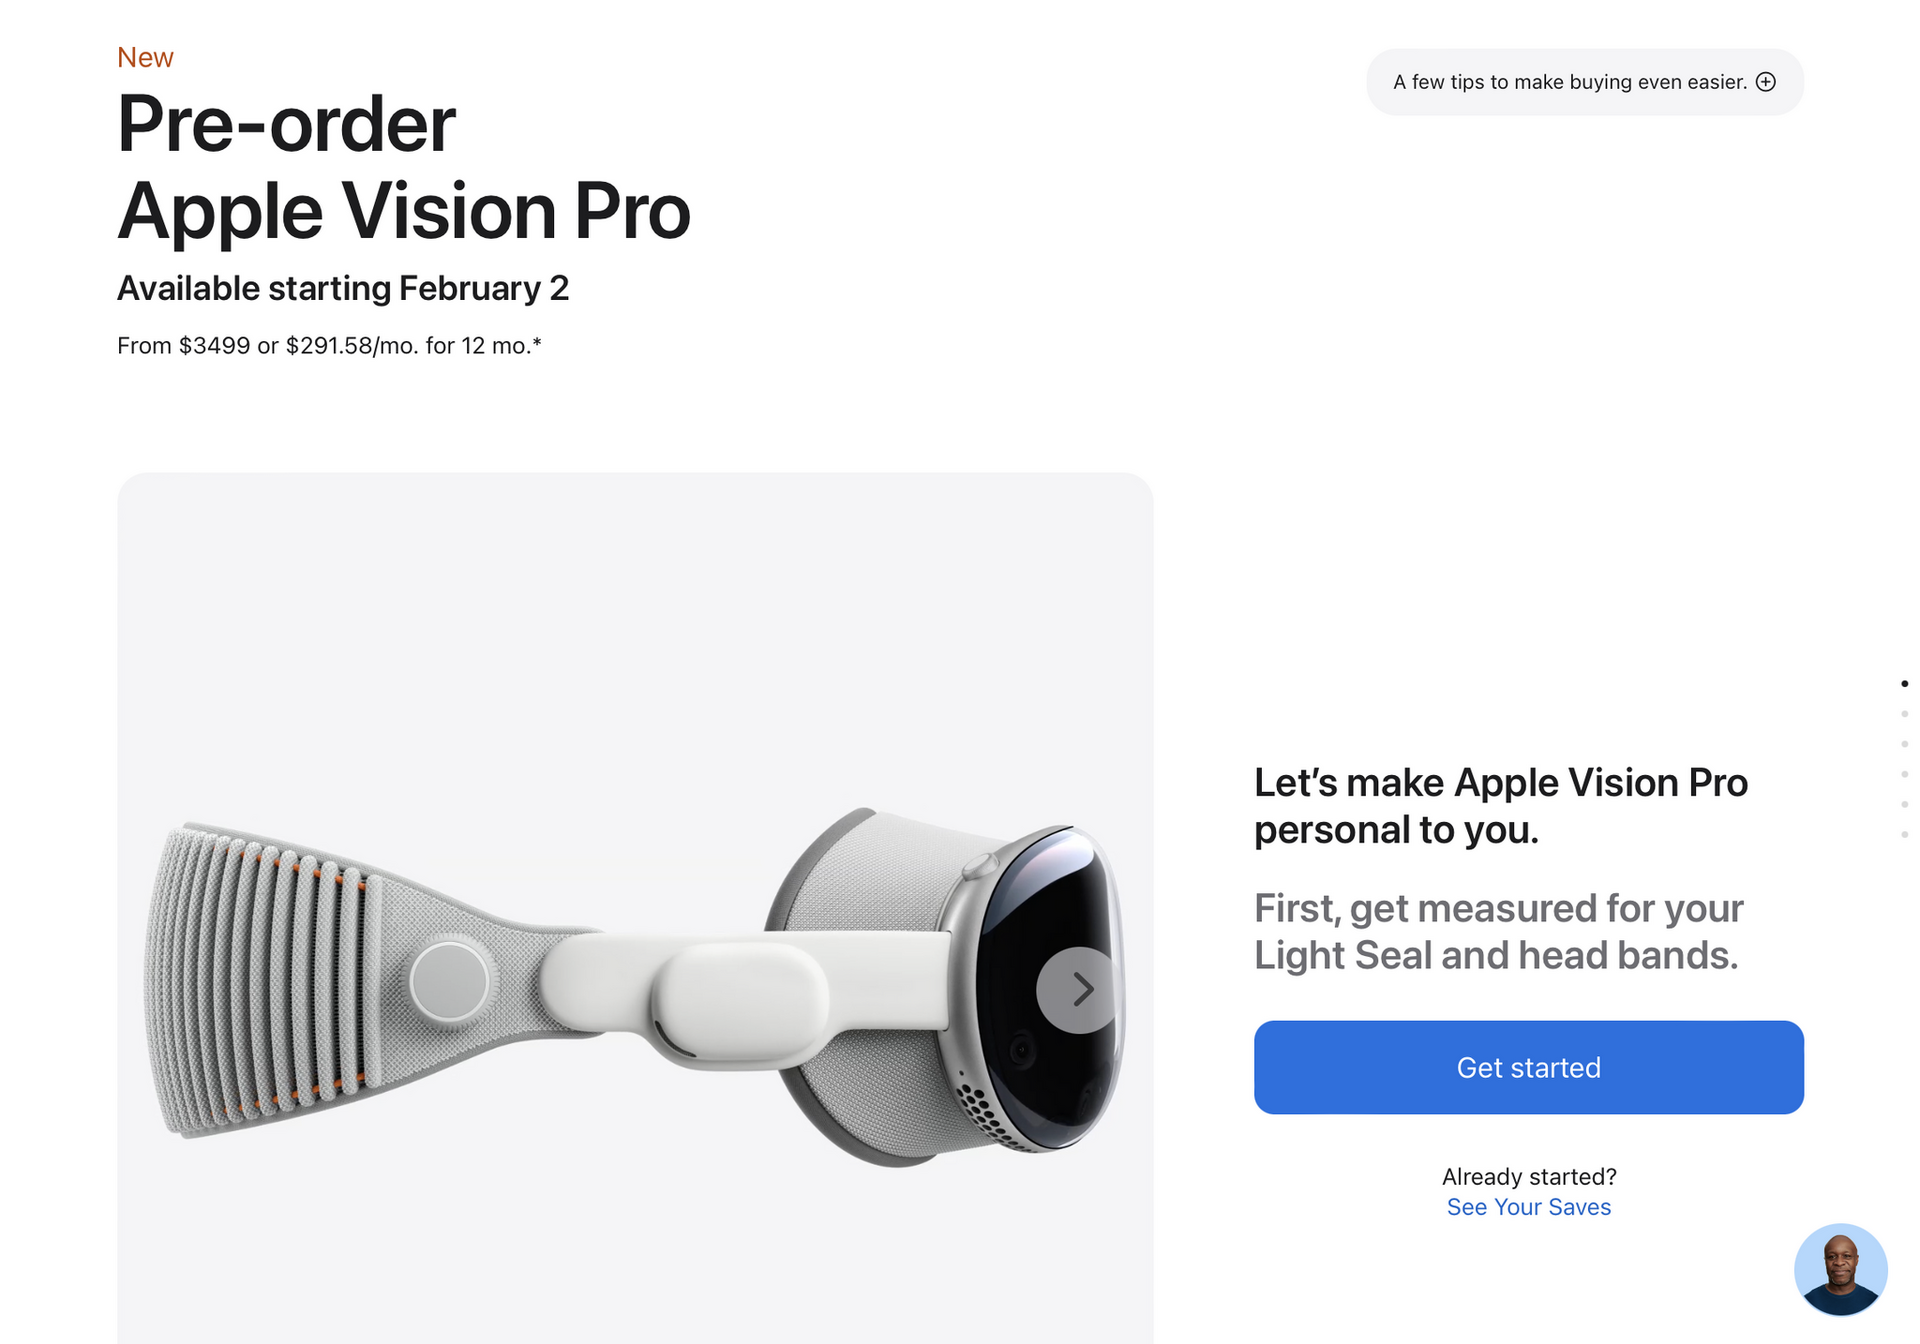Image resolution: width=1920 pixels, height=1344 pixels.
Task: Click the Digital Crown on the headset
Action: (x=979, y=866)
